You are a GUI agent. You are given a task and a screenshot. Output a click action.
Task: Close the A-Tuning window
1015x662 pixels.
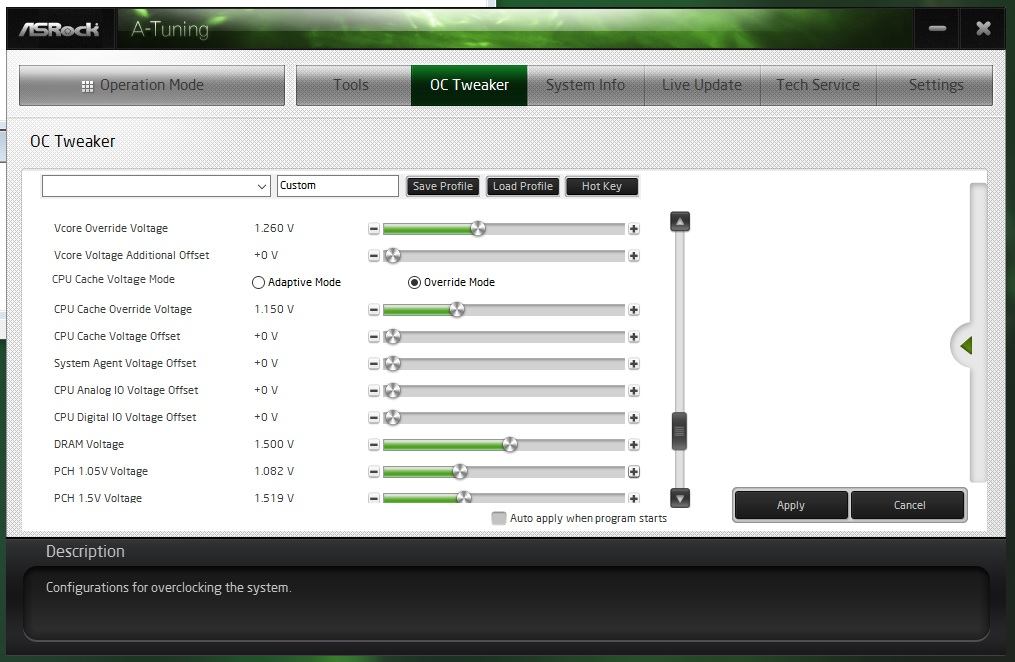point(983,28)
